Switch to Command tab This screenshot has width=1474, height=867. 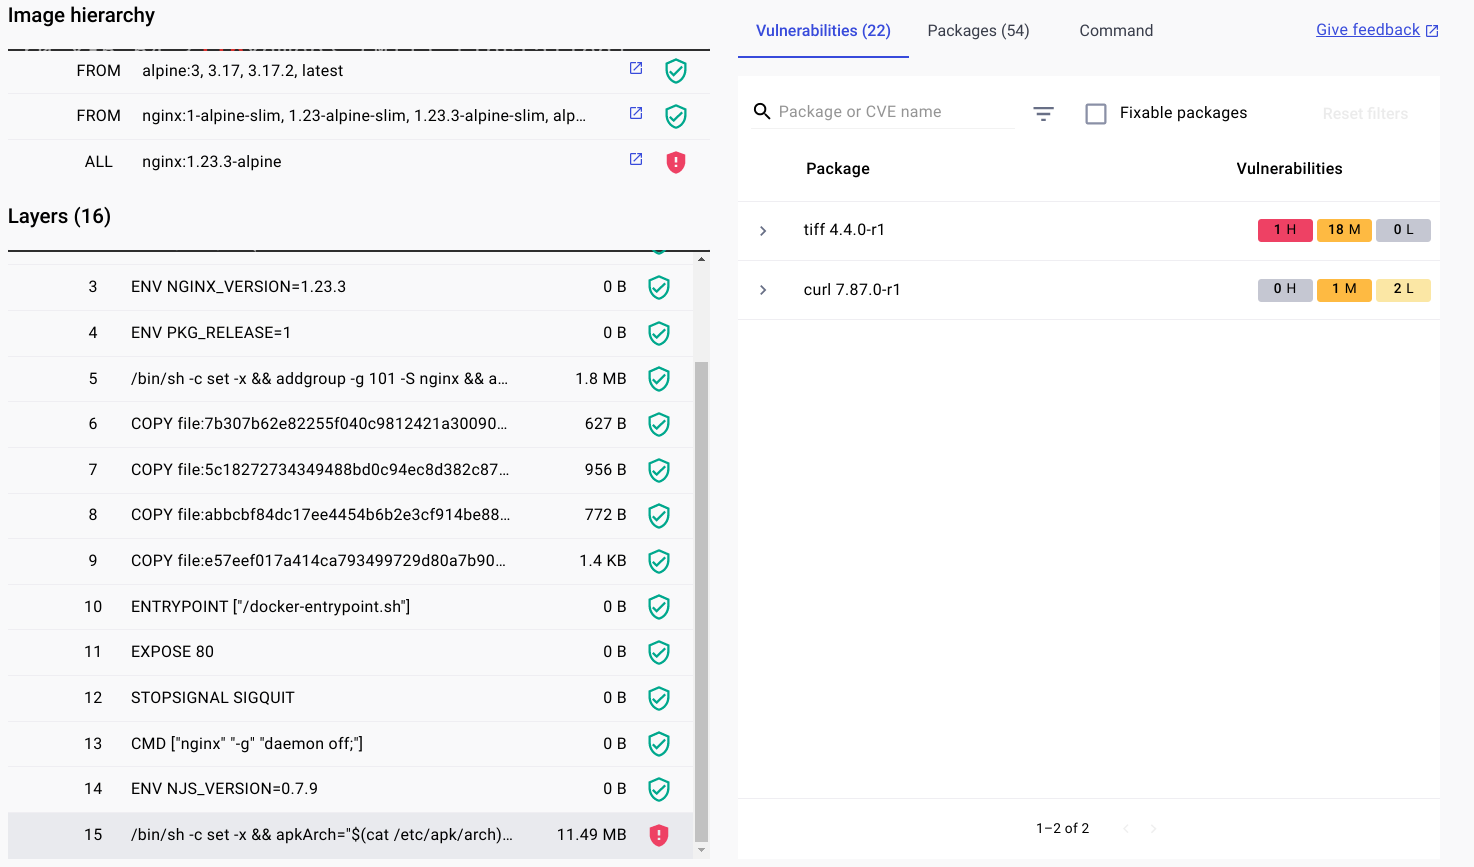click(1116, 30)
